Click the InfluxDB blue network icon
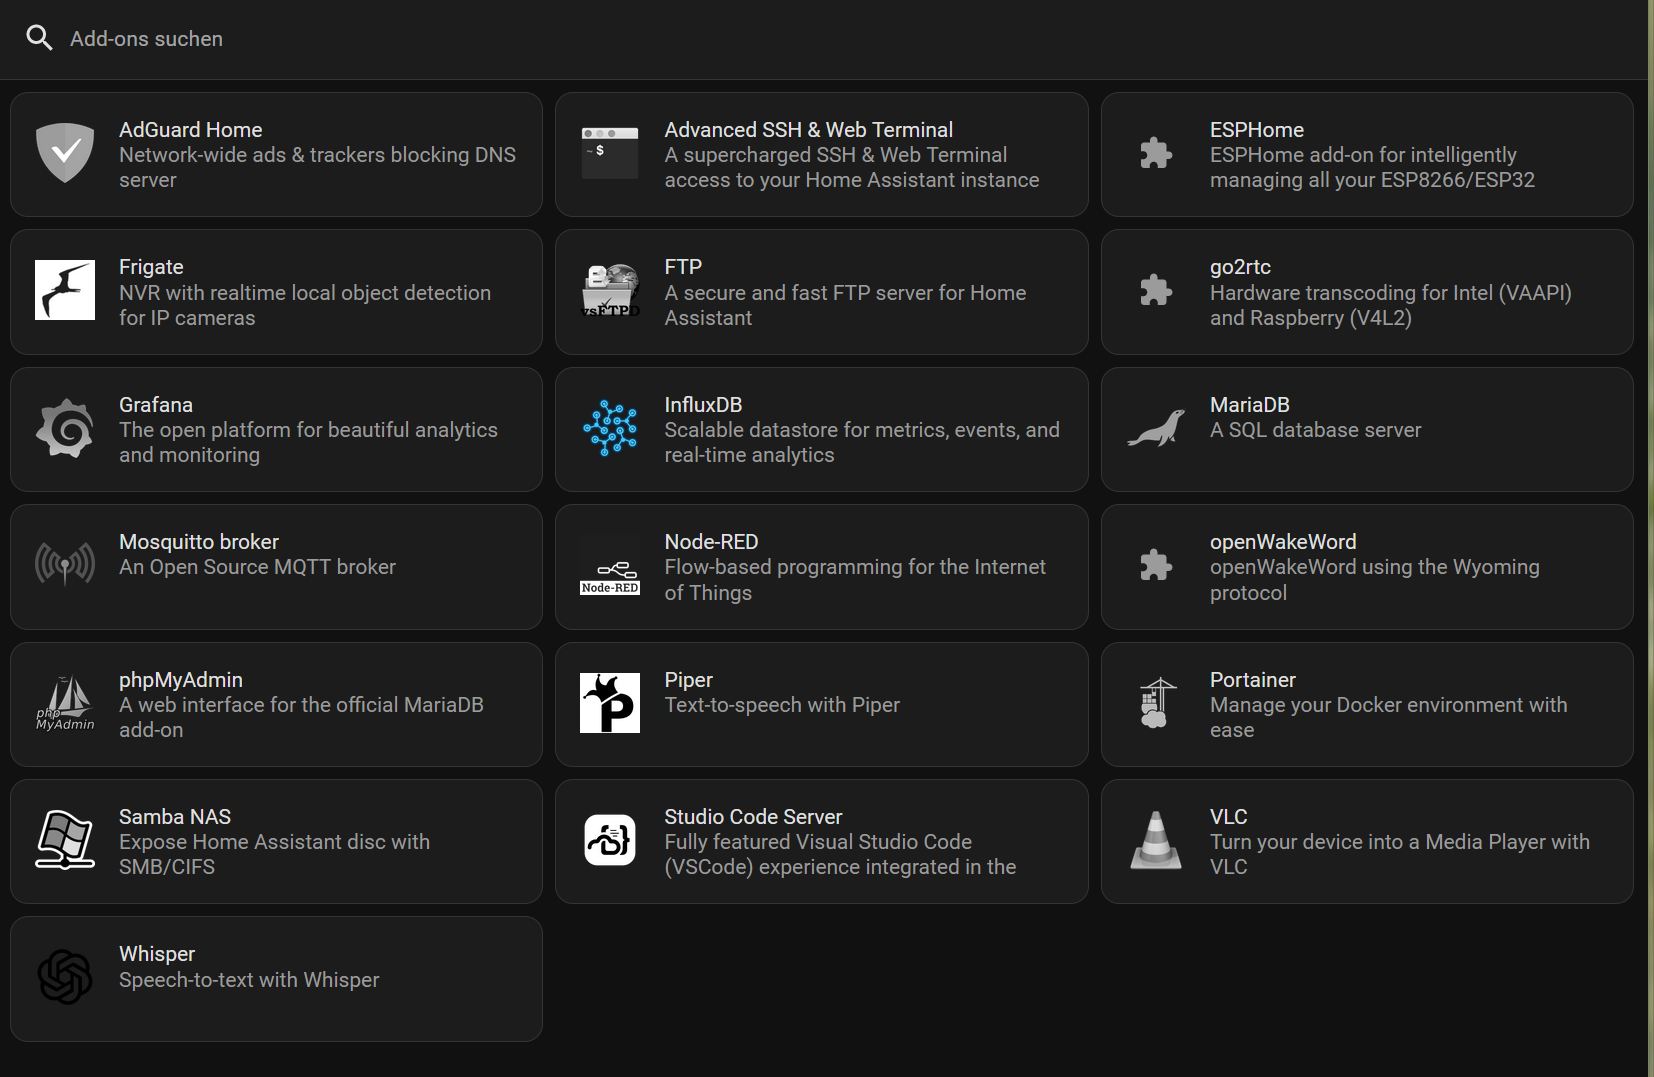 pos(610,428)
